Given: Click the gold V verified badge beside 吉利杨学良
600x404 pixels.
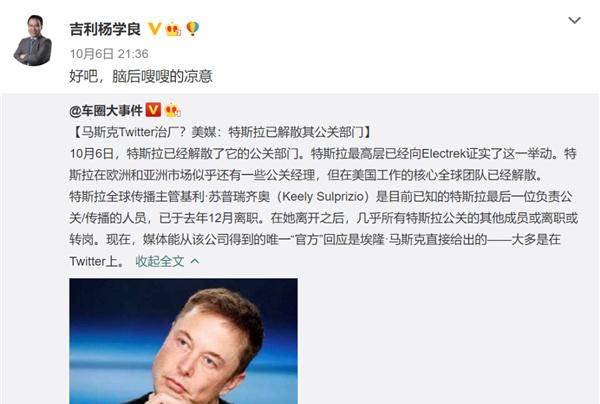Looking at the screenshot, I should tap(155, 29).
